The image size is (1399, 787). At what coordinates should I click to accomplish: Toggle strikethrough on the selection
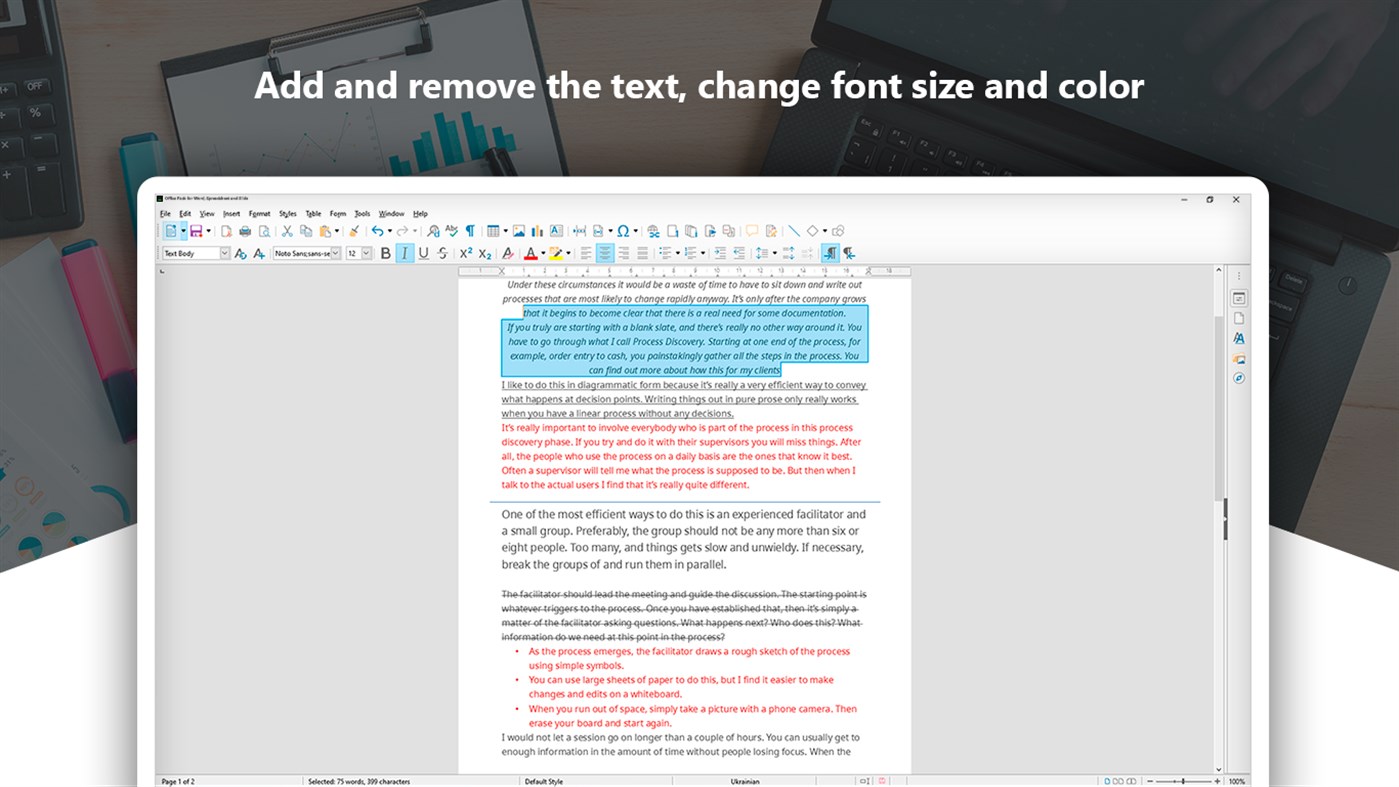click(442, 253)
